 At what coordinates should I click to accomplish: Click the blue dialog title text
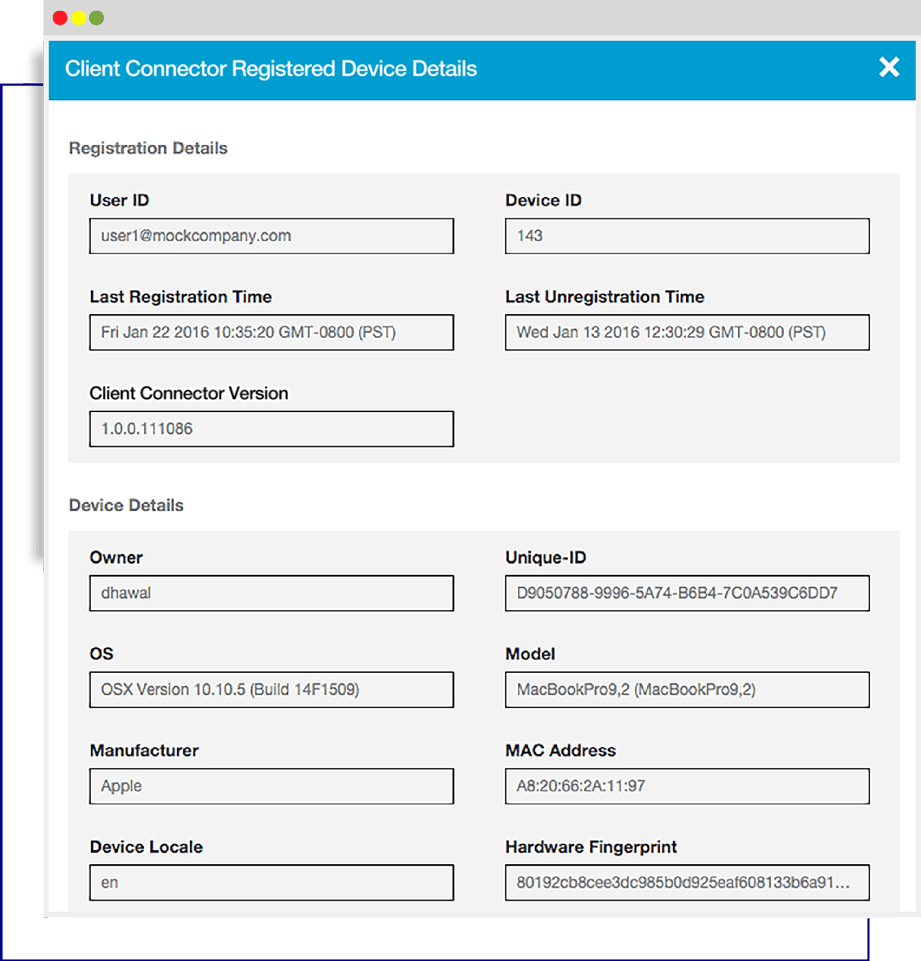(x=271, y=69)
